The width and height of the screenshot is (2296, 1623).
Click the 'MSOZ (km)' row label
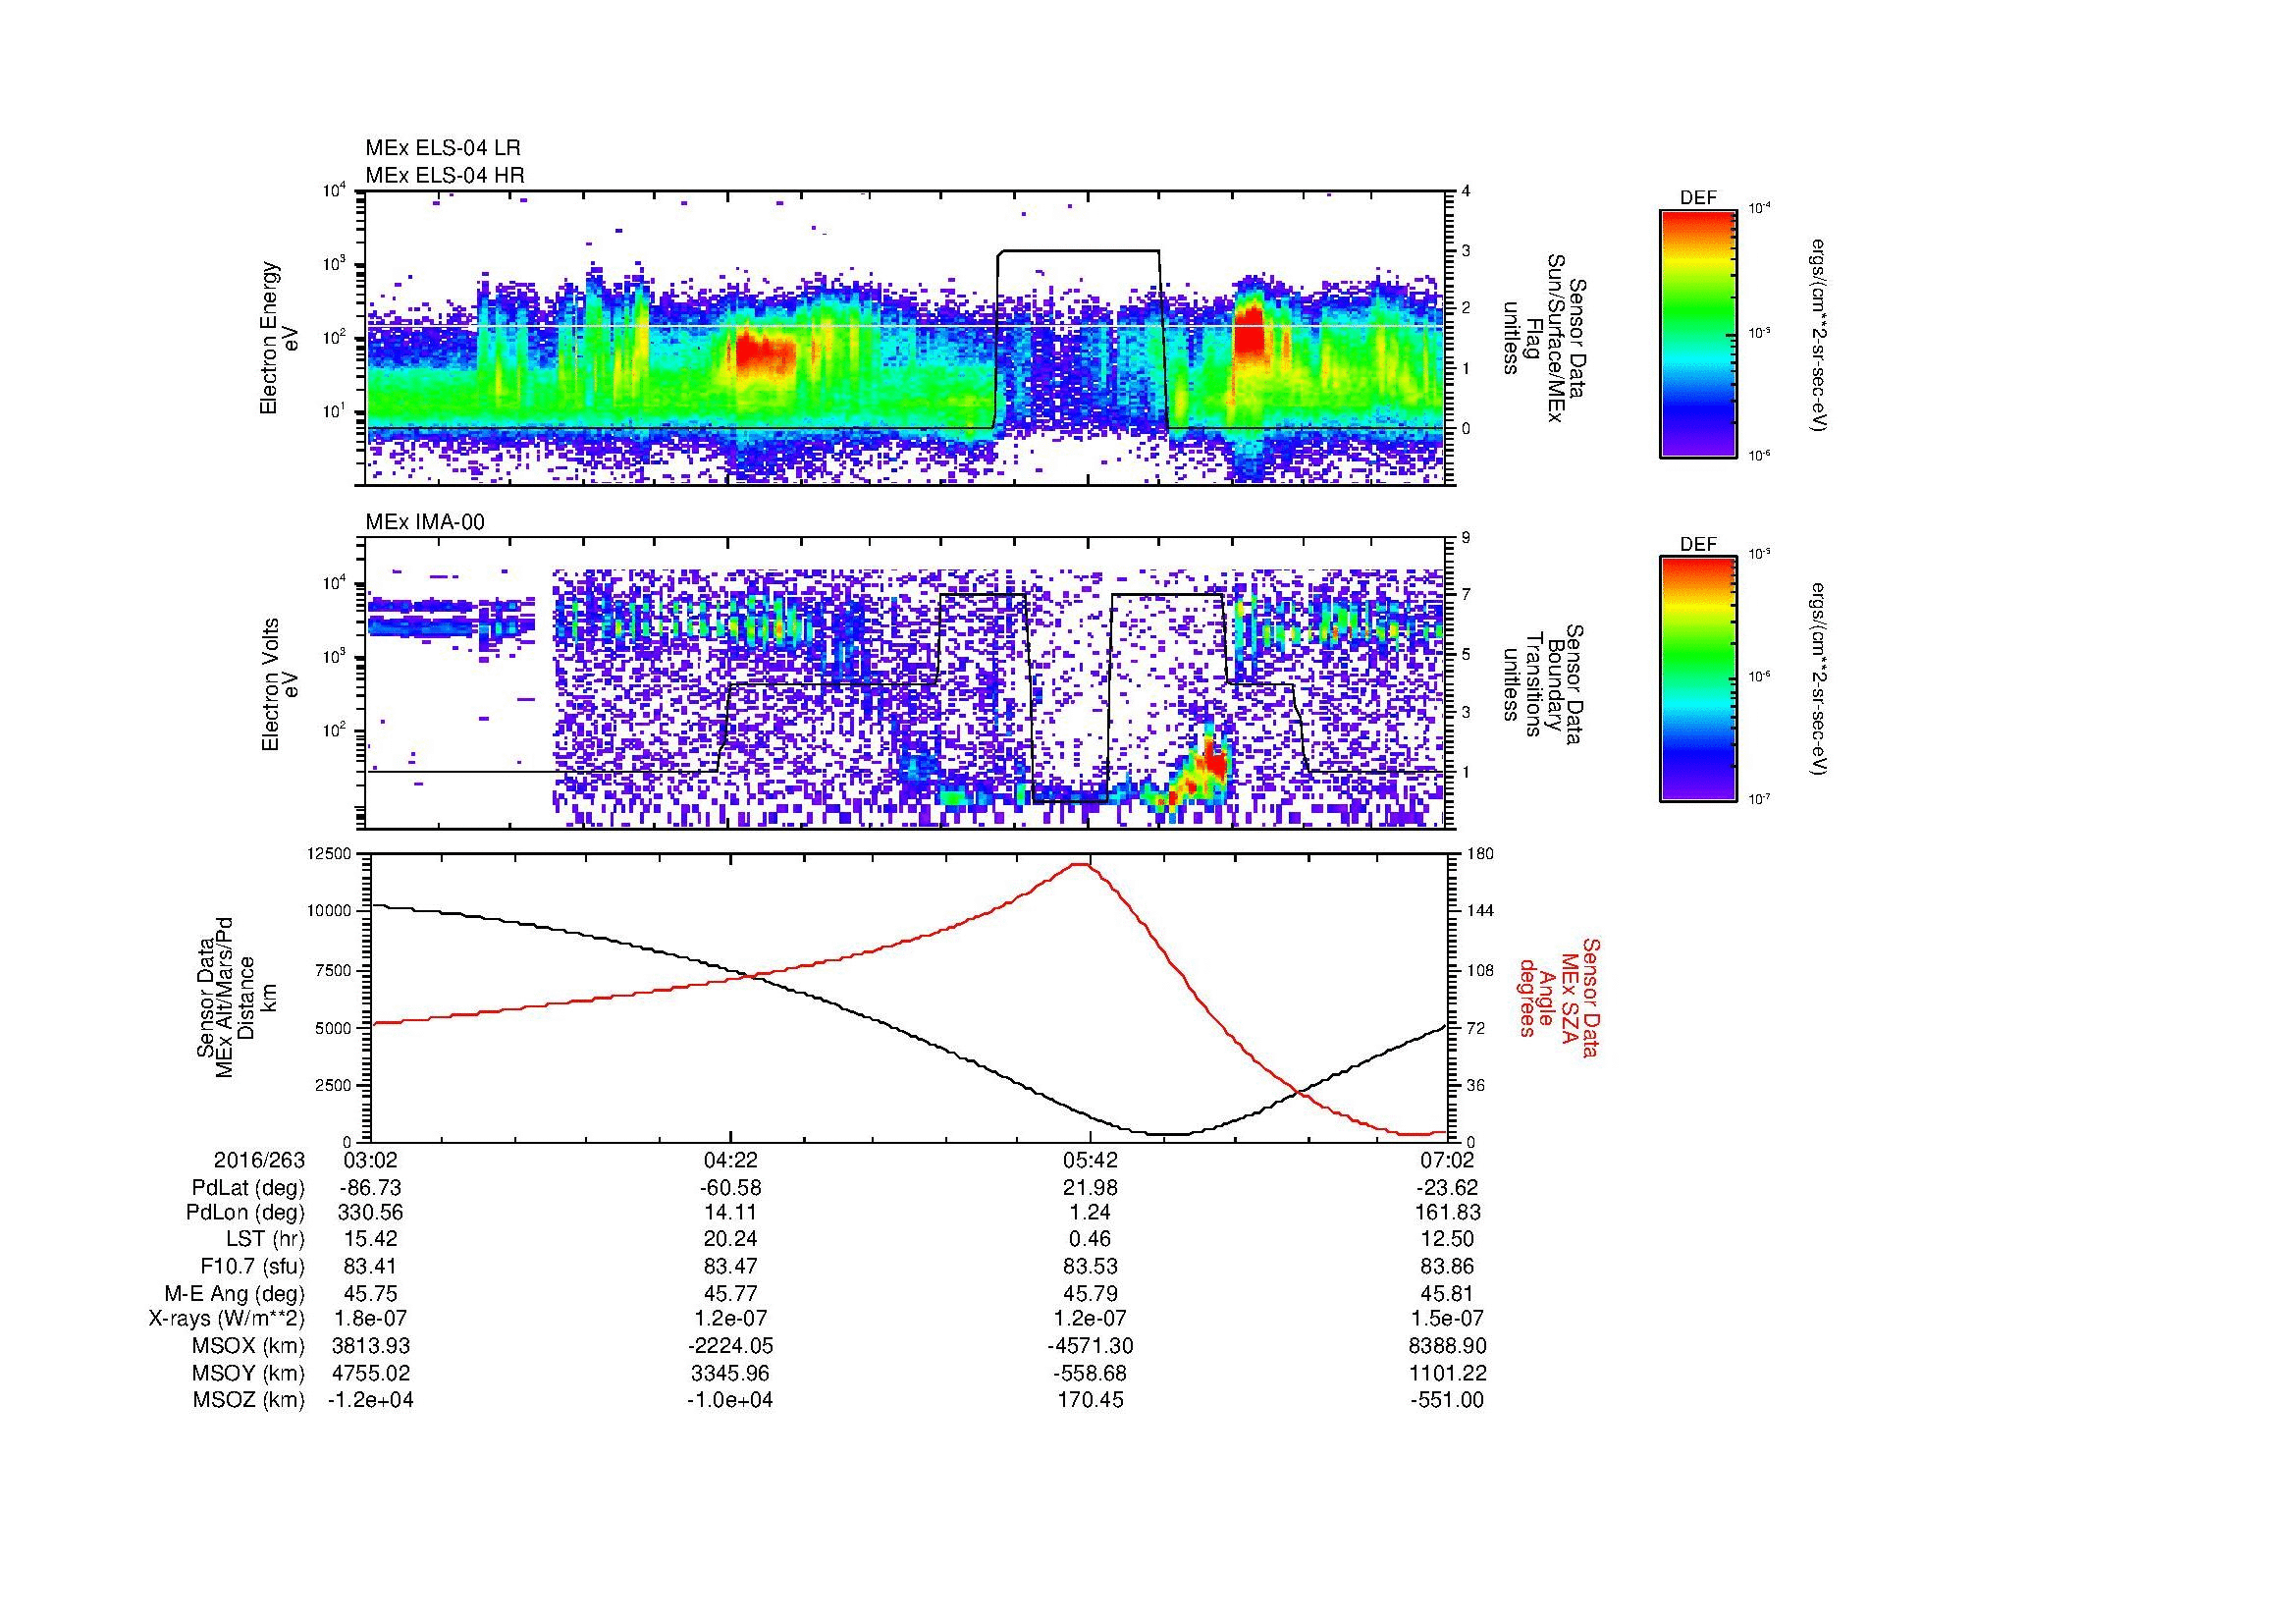click(249, 1400)
